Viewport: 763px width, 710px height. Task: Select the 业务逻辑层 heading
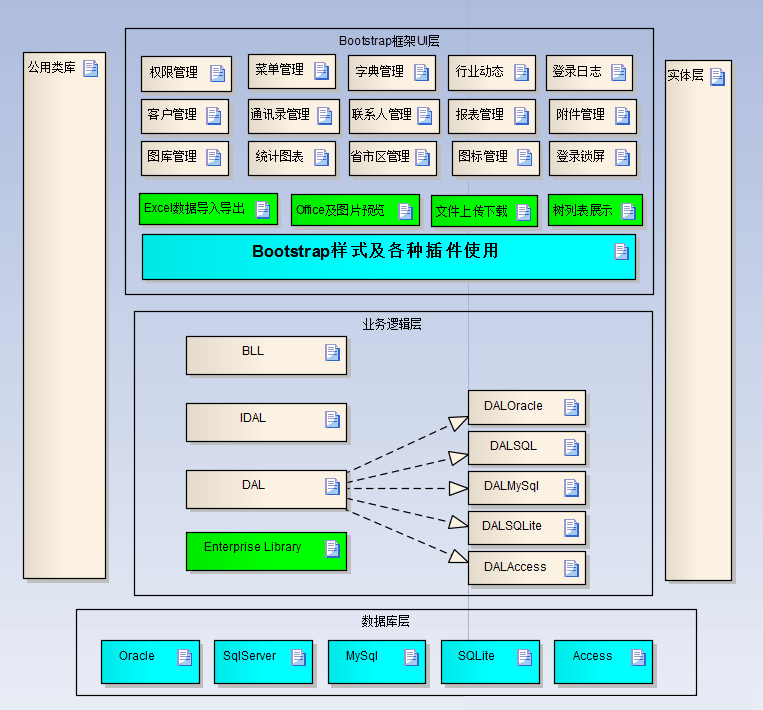tap(392, 324)
